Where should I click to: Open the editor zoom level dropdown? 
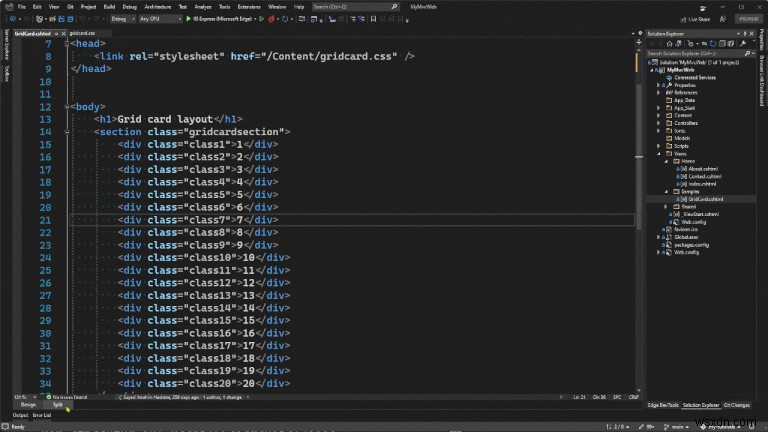25,397
